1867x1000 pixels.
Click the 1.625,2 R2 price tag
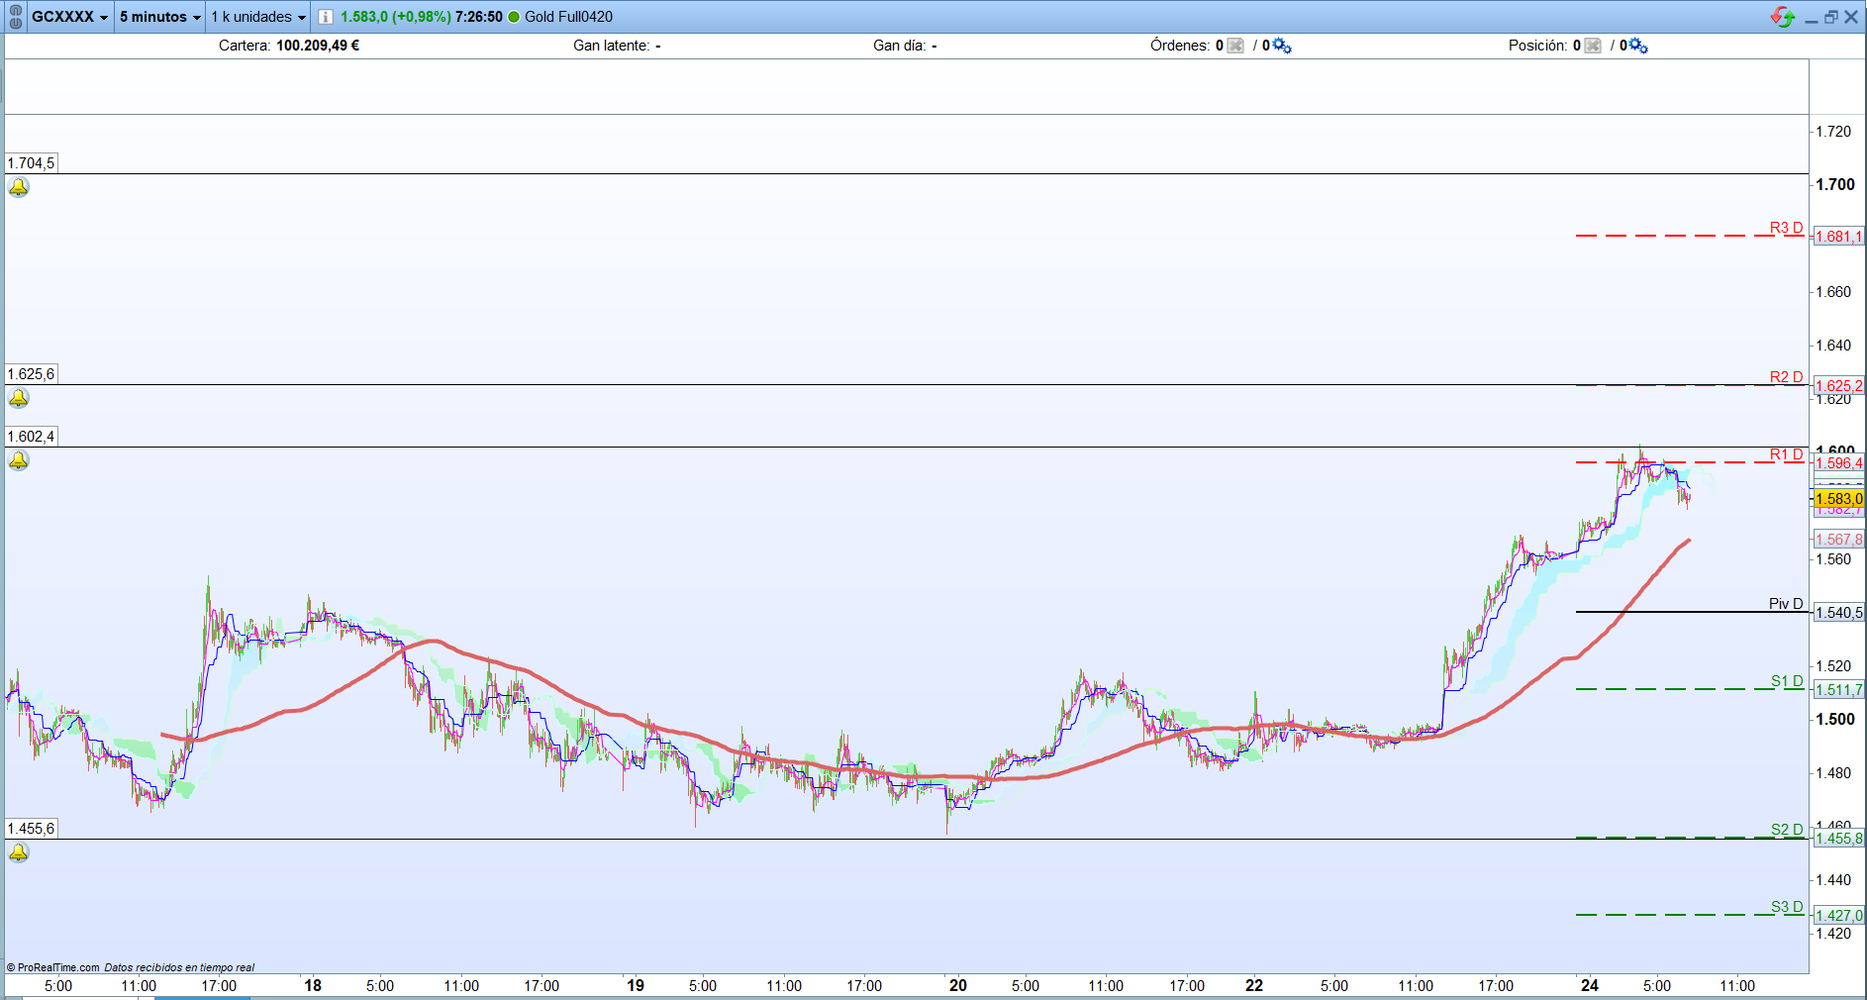(1839, 386)
